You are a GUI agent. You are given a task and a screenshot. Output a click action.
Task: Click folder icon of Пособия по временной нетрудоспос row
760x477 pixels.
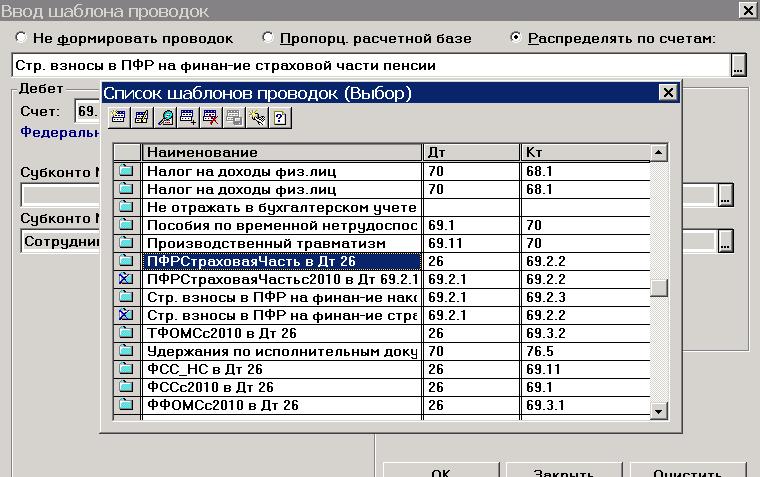tap(127, 225)
